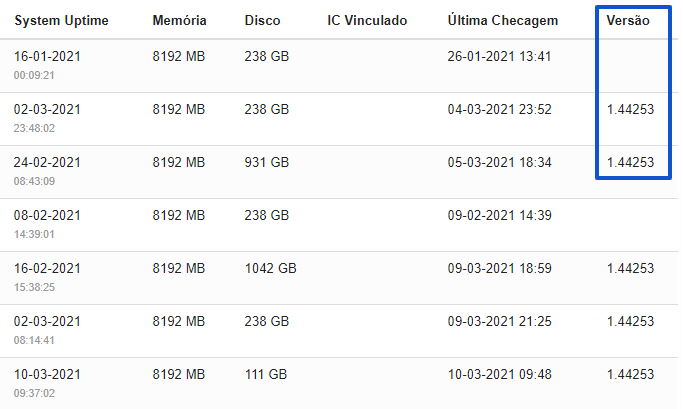Click the Versão column header
Viewport: 683px width, 409px height.
[628, 20]
